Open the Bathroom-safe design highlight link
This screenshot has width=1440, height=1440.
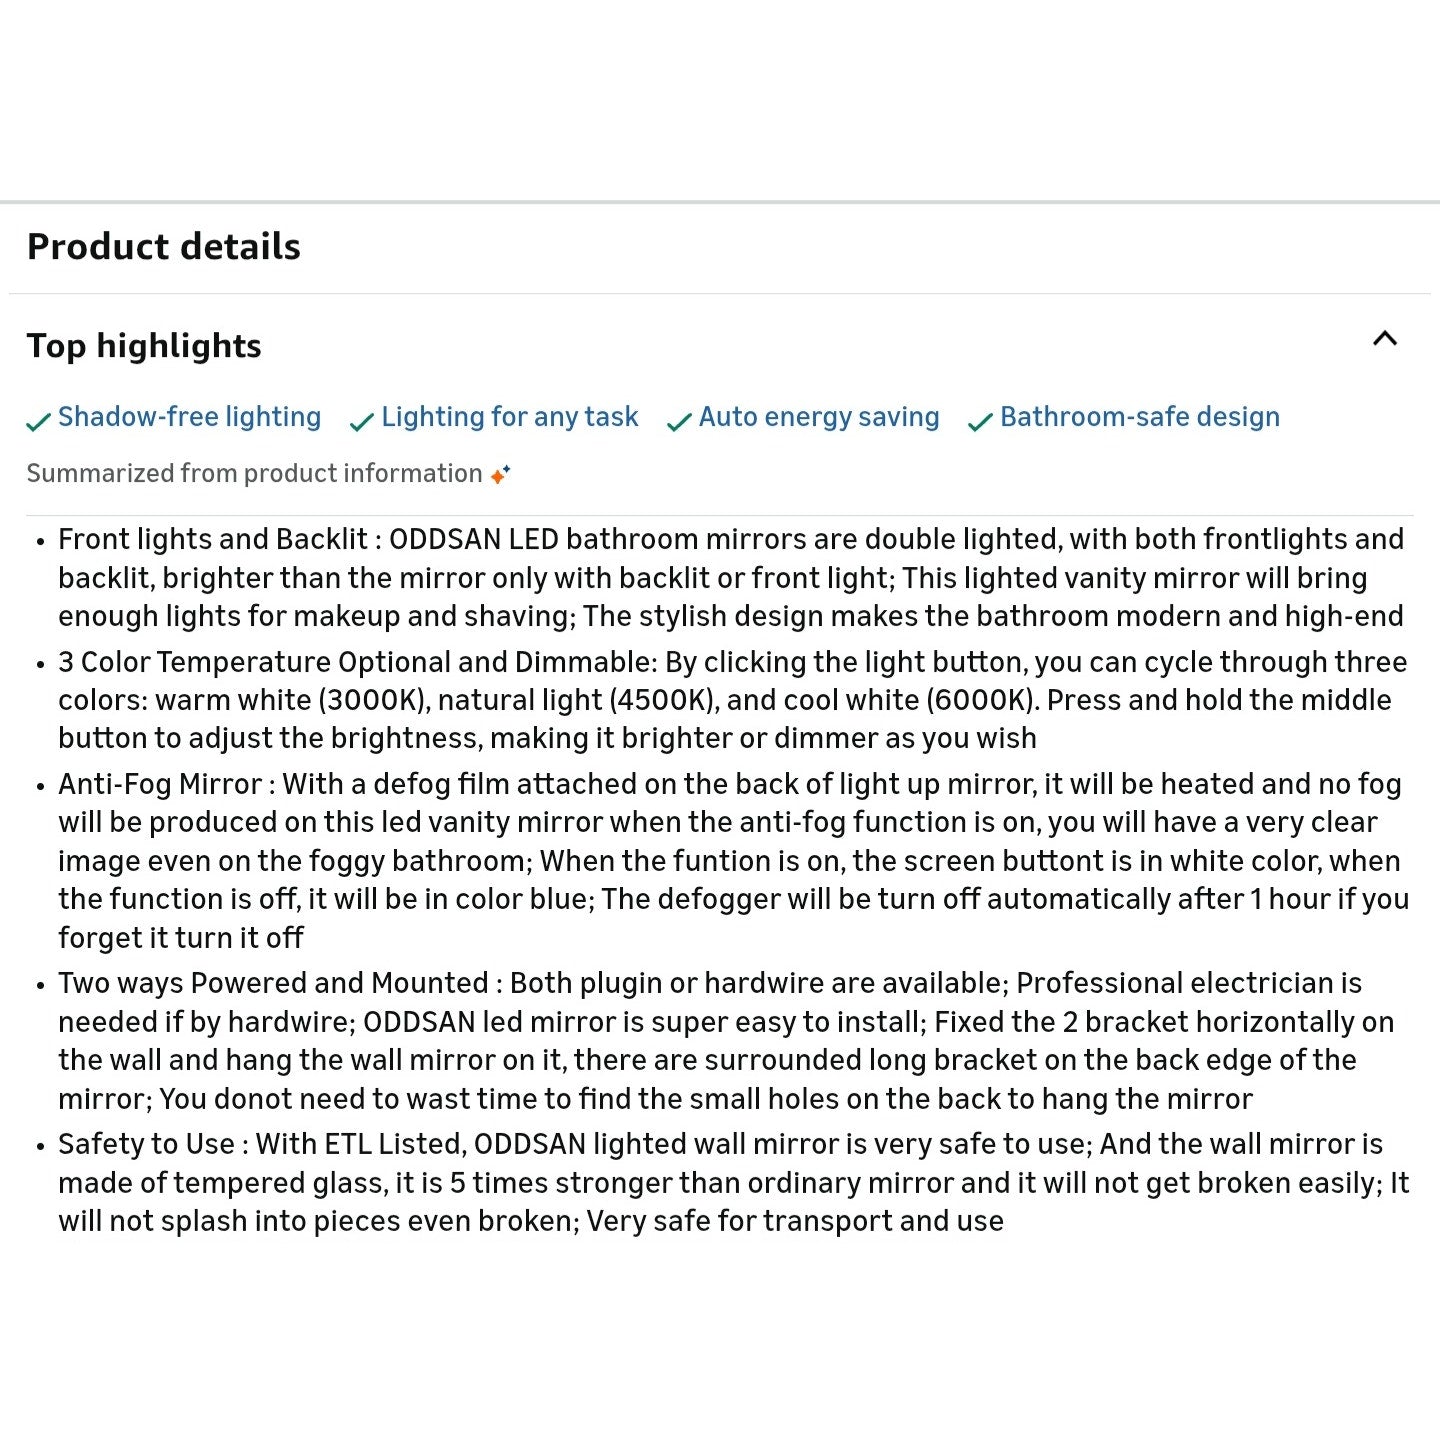tap(1139, 417)
